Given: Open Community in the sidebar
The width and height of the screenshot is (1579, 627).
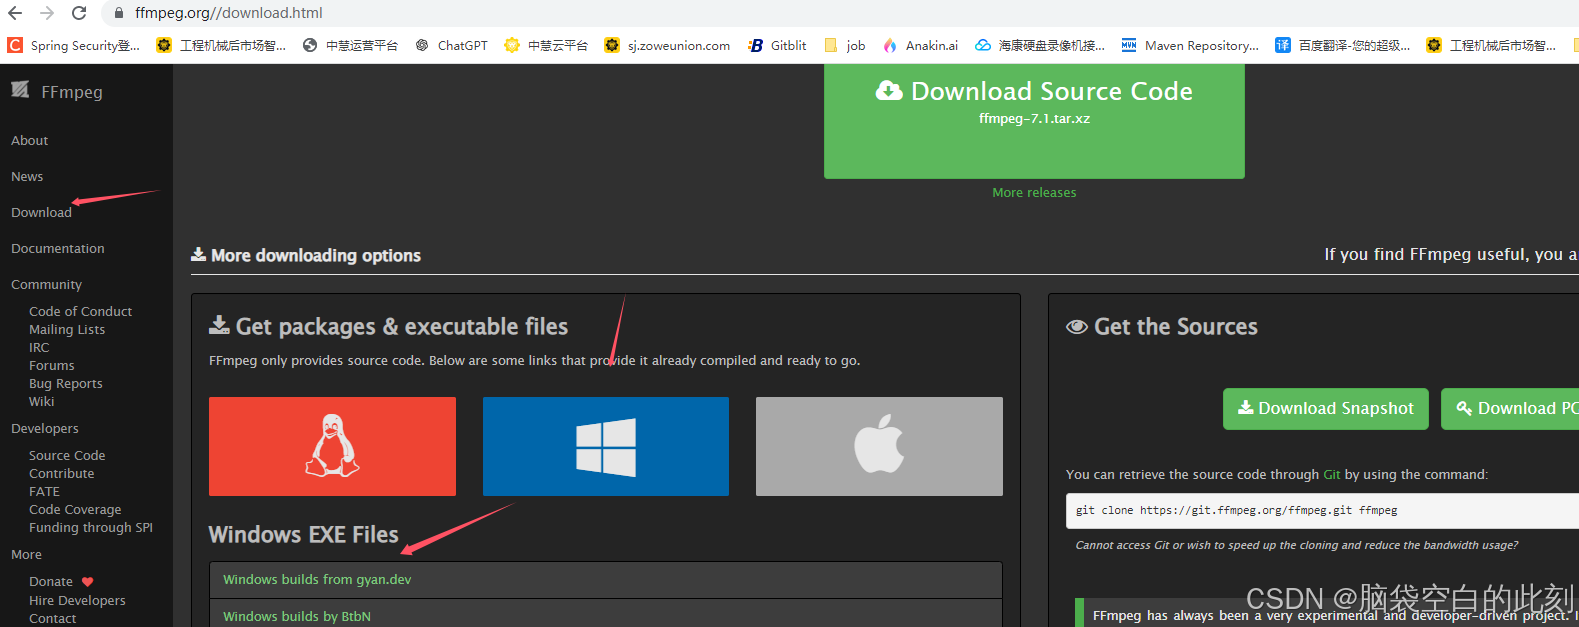Looking at the screenshot, I should pyautogui.click(x=47, y=285).
